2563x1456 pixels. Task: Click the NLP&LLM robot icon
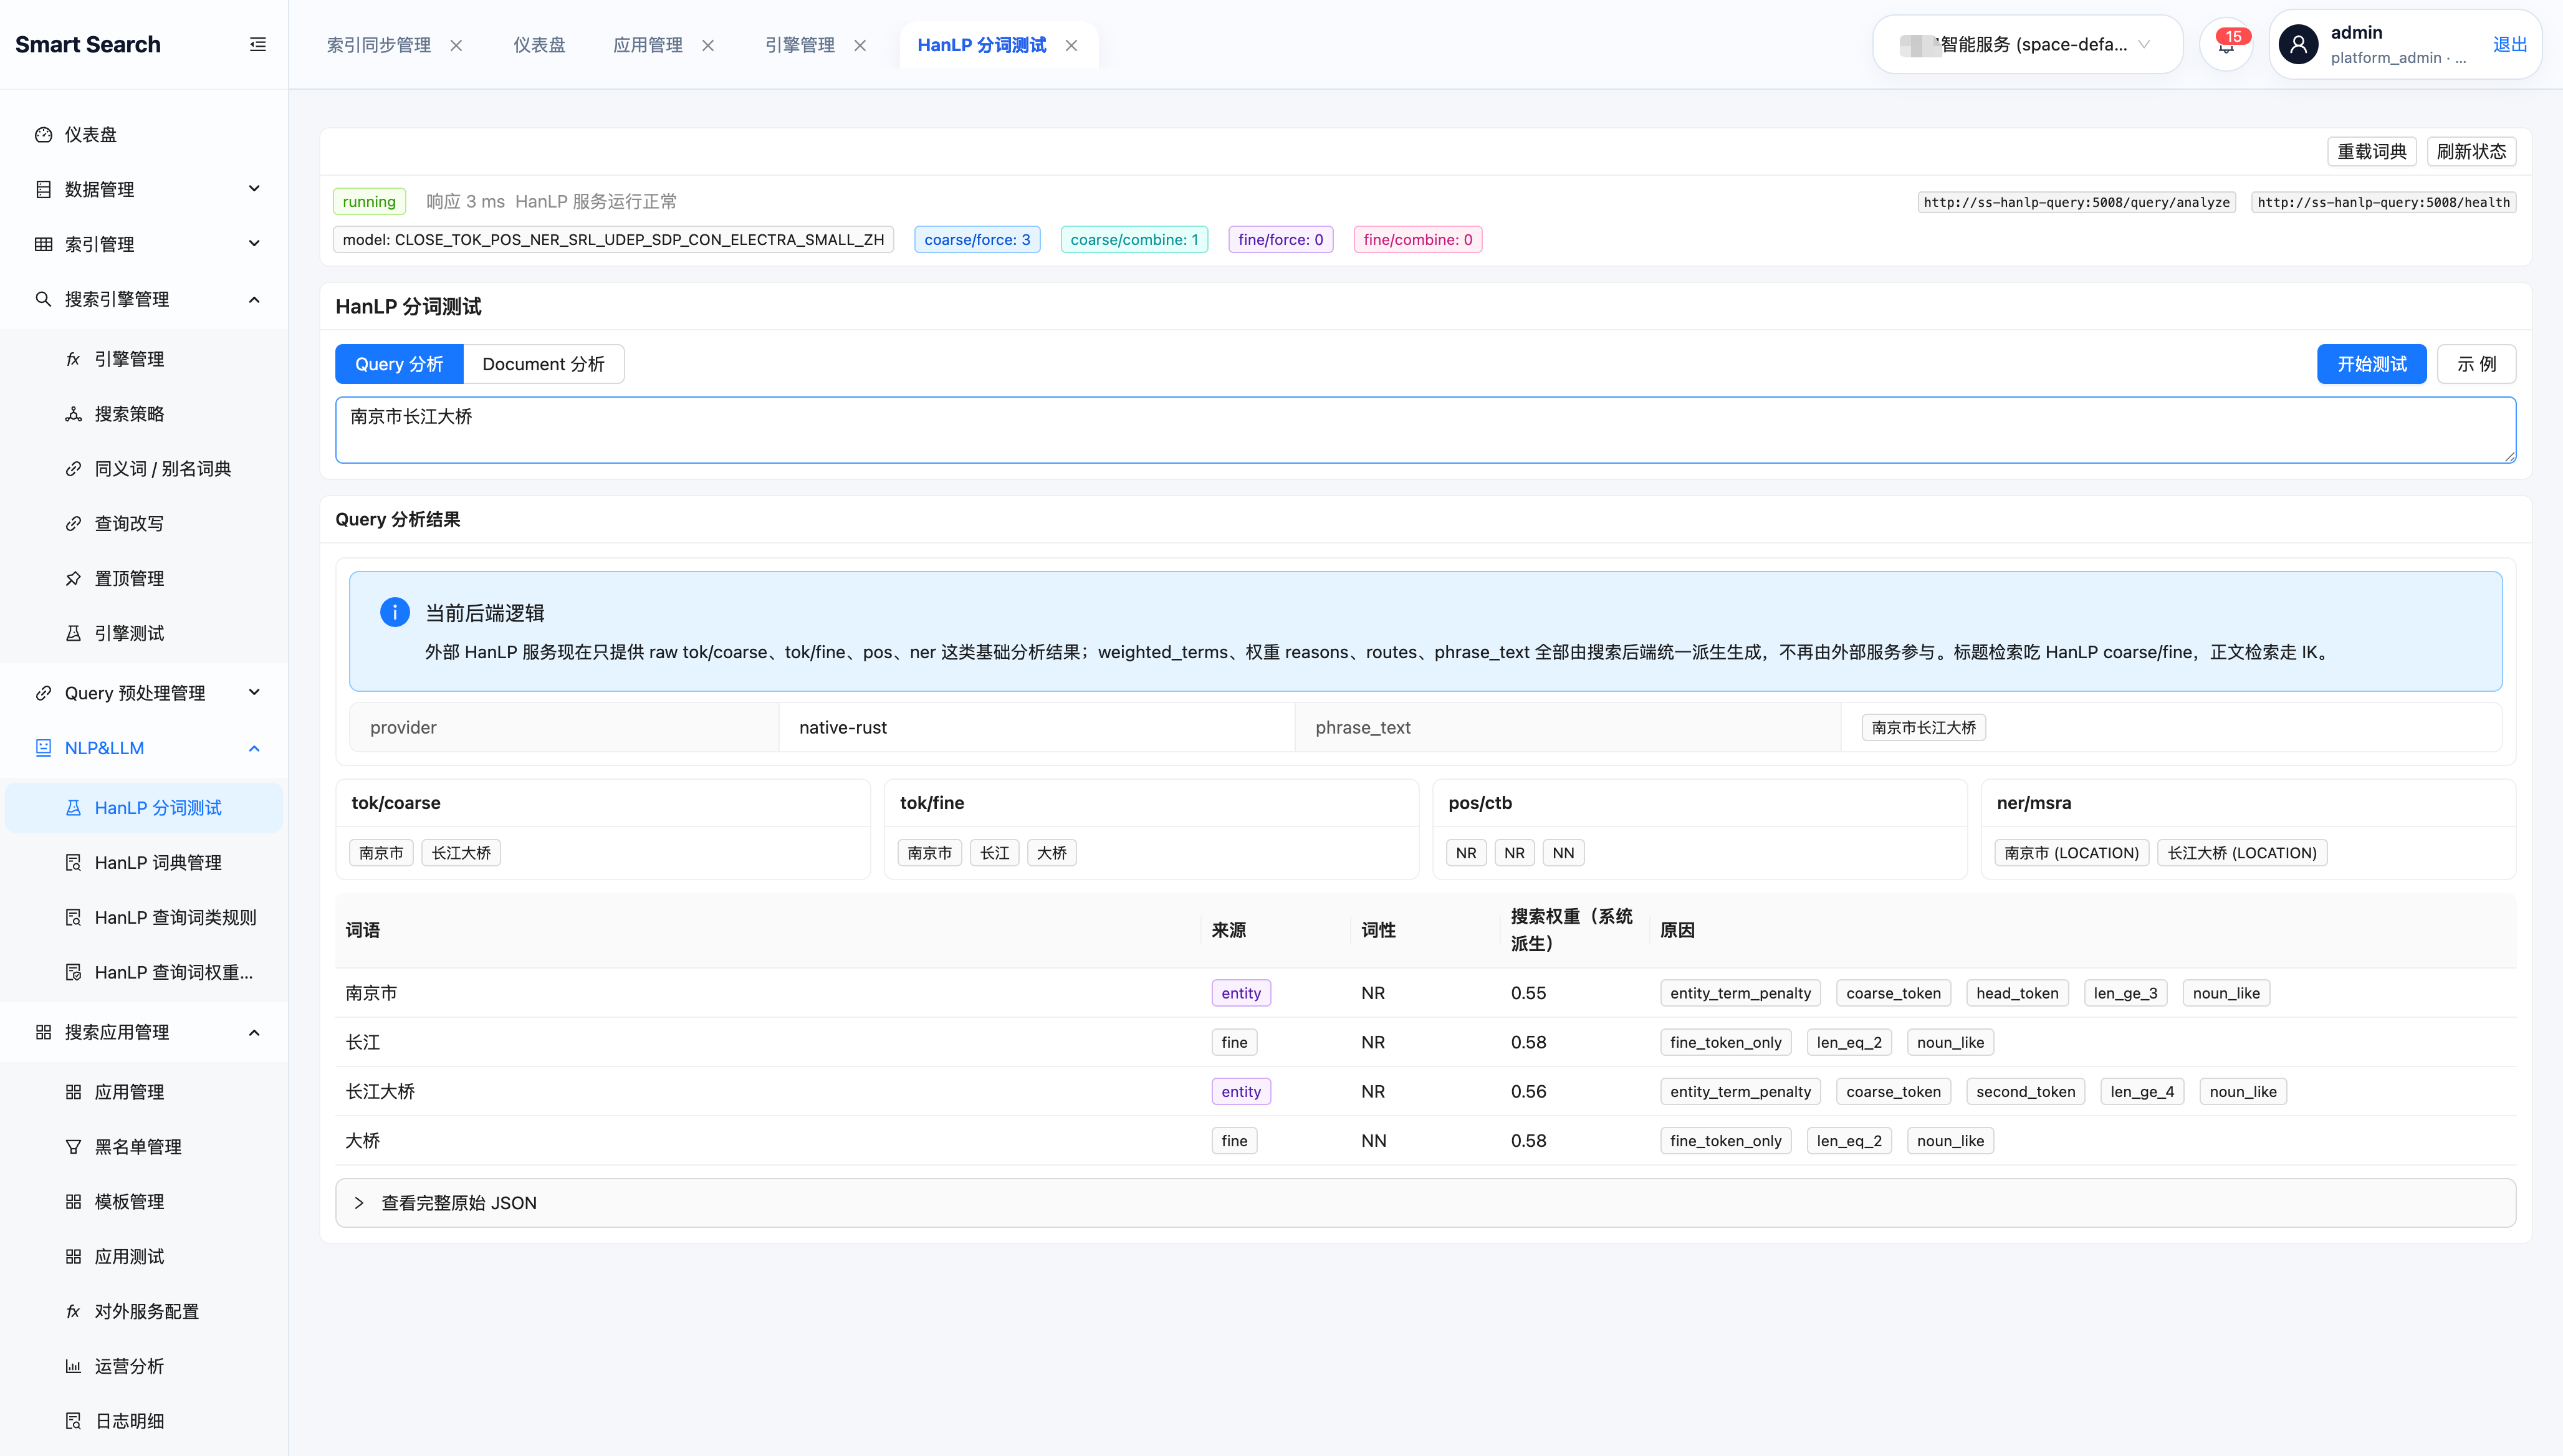[x=43, y=748]
